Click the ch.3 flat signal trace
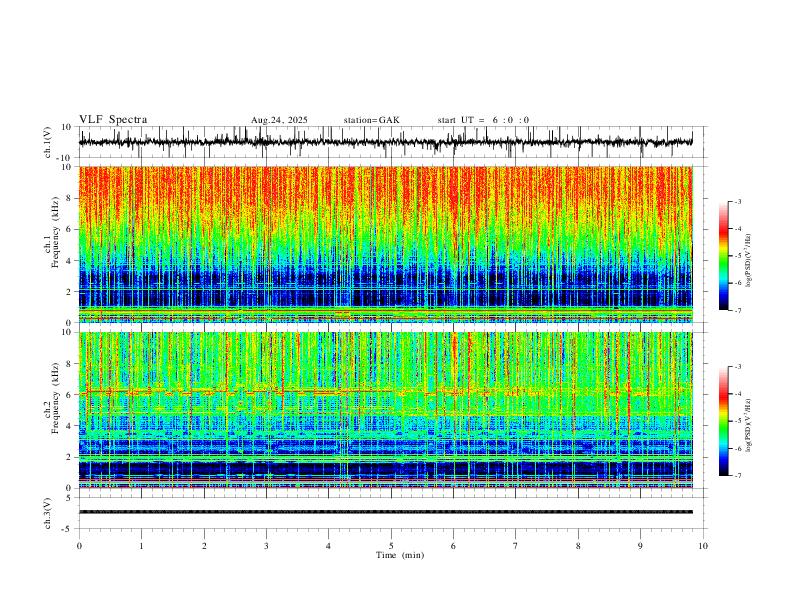 (386, 512)
